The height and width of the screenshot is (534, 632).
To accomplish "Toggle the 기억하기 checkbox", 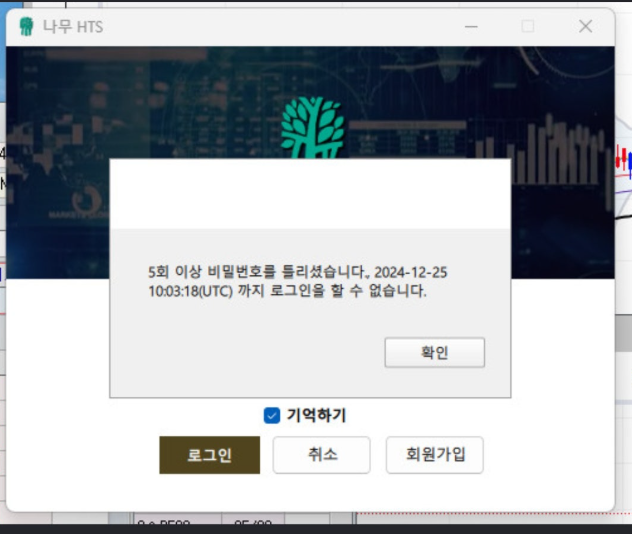I will tap(272, 415).
